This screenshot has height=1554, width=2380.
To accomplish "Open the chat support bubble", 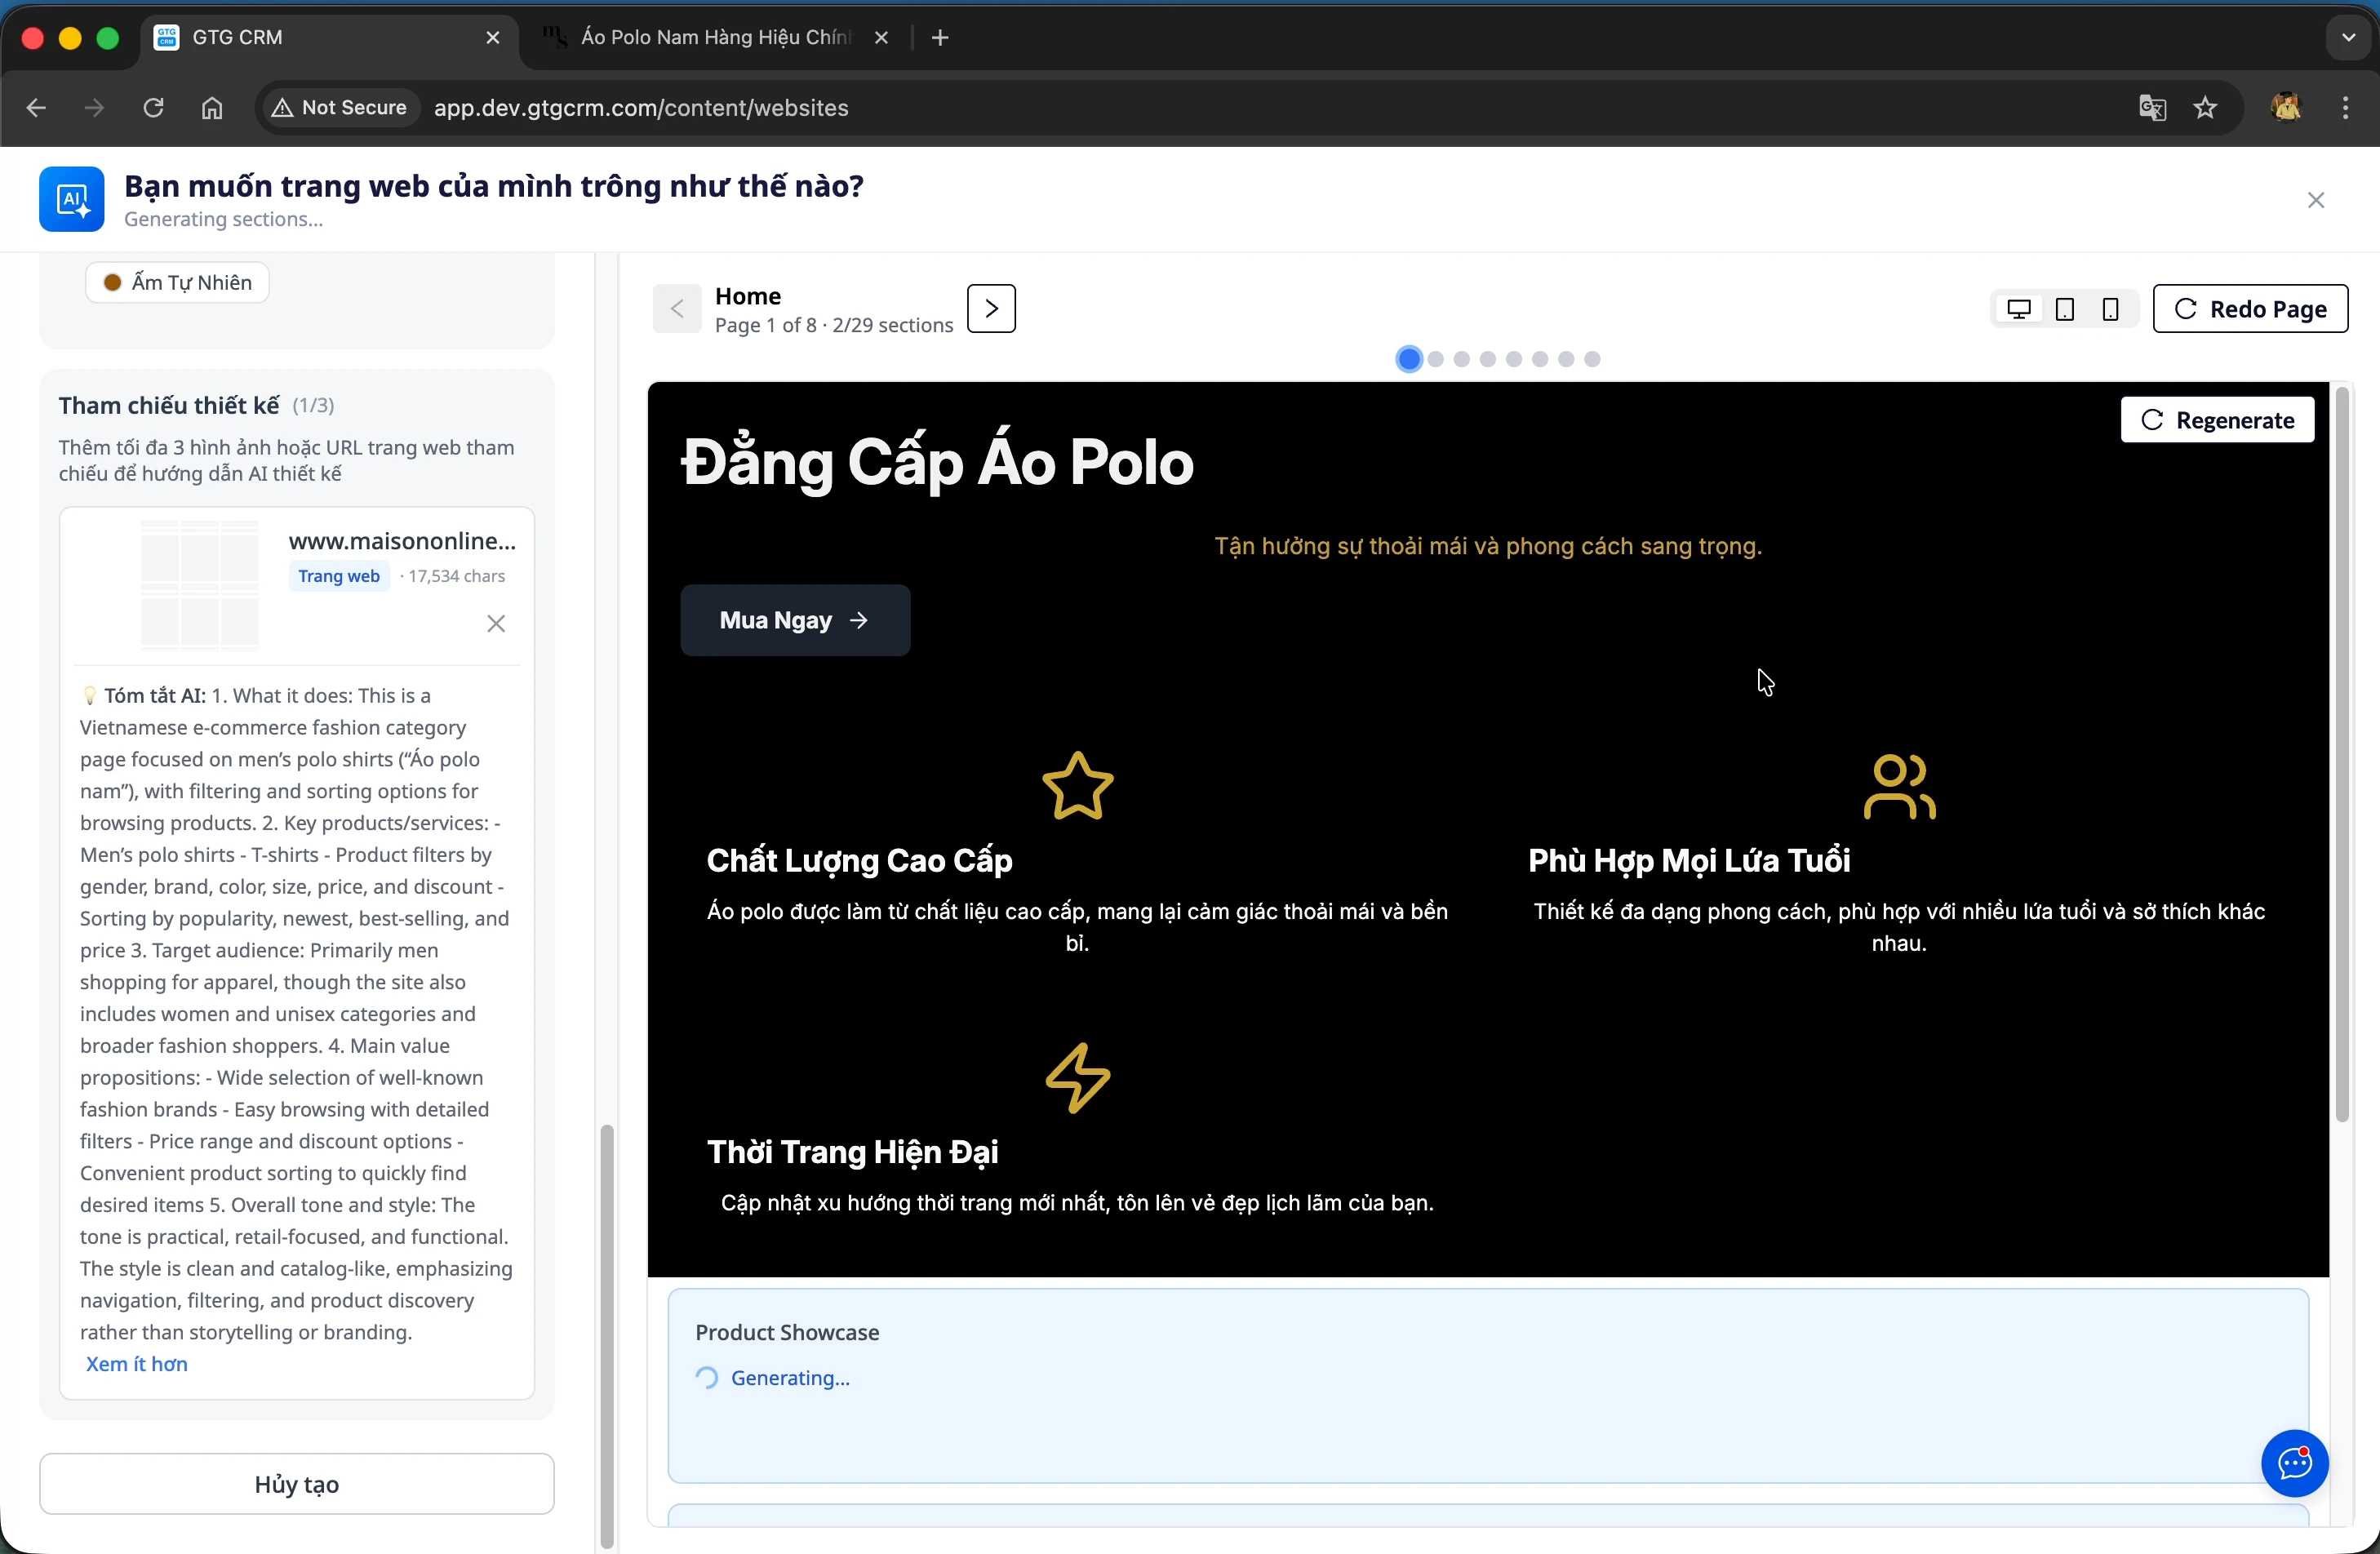I will [2294, 1463].
